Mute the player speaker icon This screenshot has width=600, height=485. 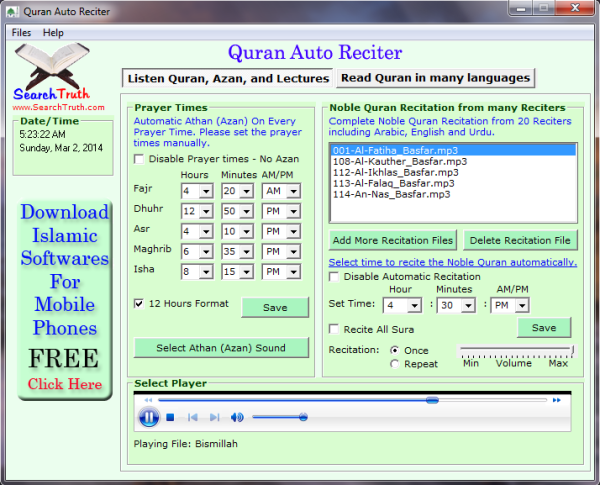(x=237, y=417)
